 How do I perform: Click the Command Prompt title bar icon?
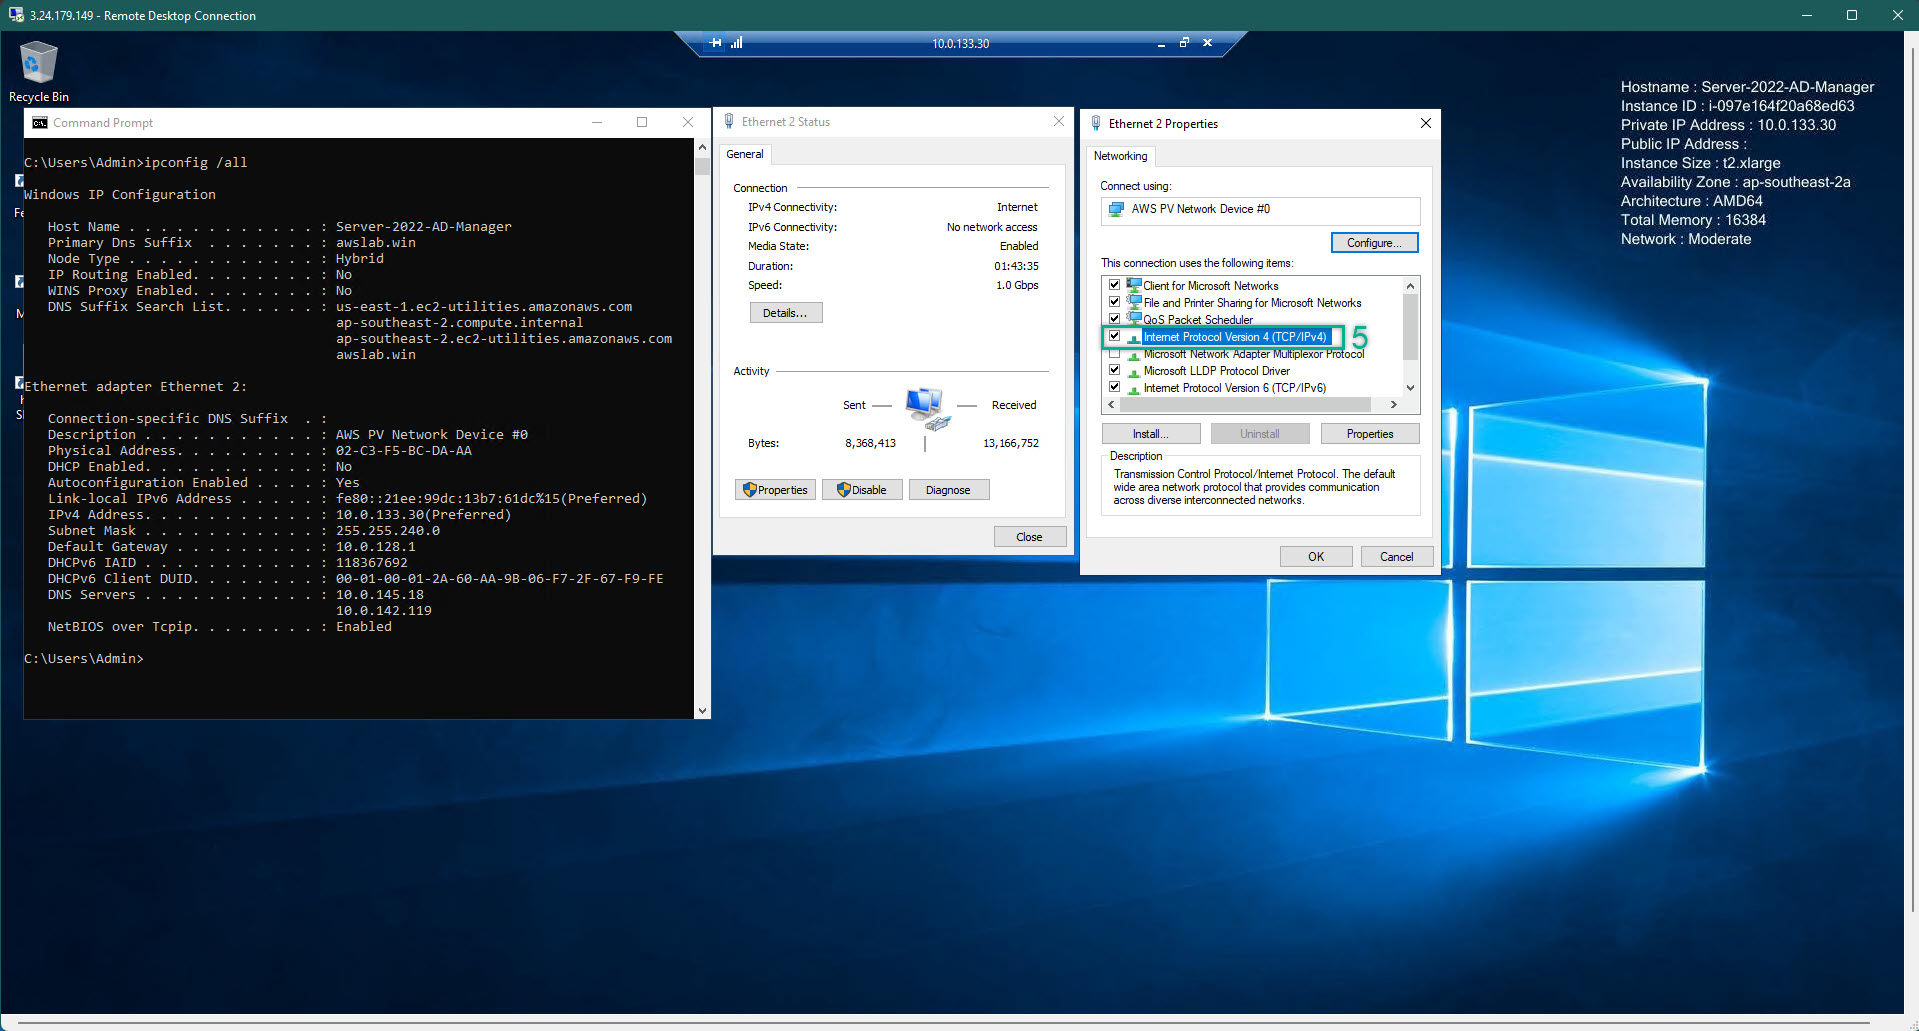coord(40,123)
